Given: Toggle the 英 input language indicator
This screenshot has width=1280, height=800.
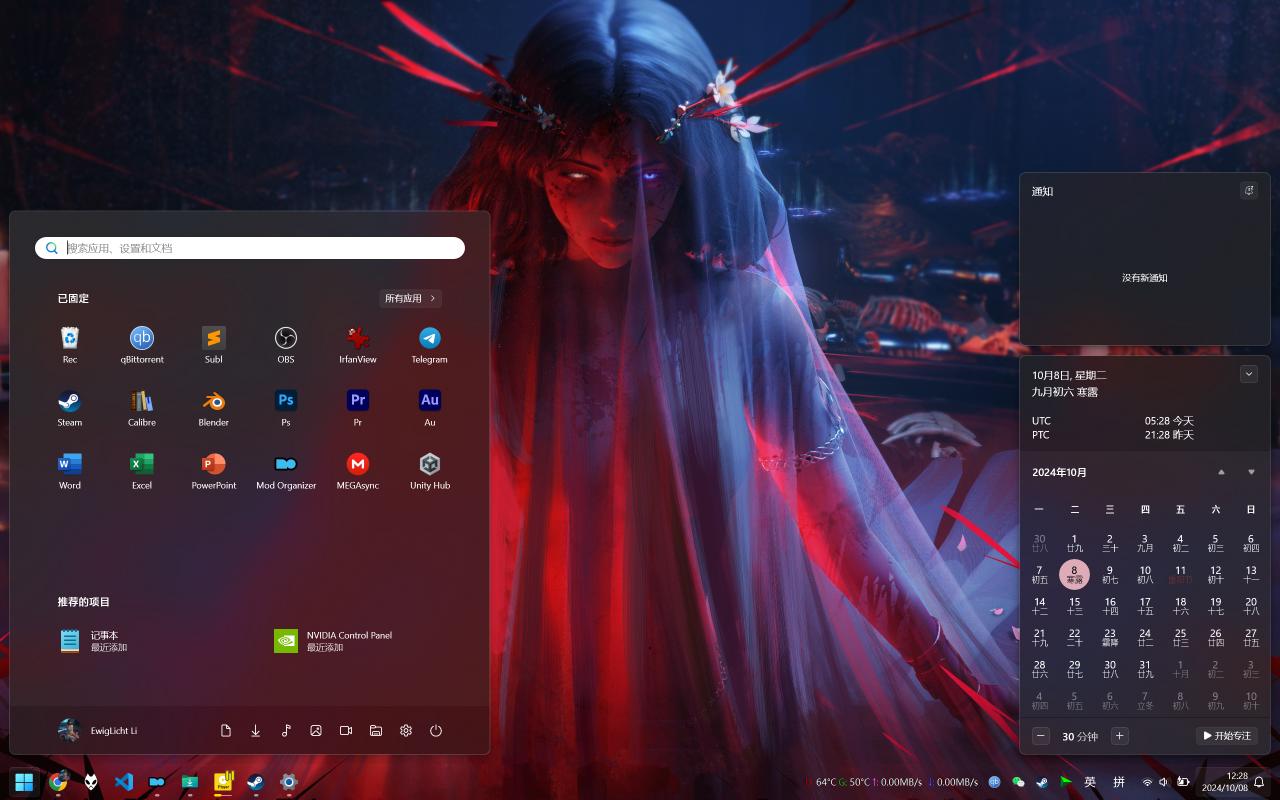Looking at the screenshot, I should [1090, 782].
